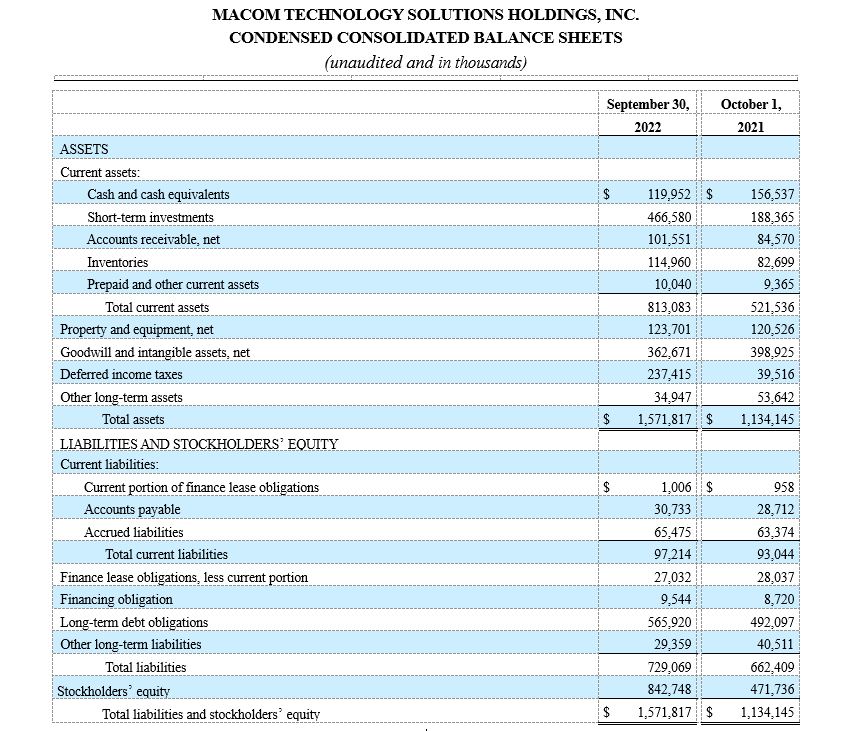
Task: Click finance lease current value 958
Action: (x=784, y=487)
